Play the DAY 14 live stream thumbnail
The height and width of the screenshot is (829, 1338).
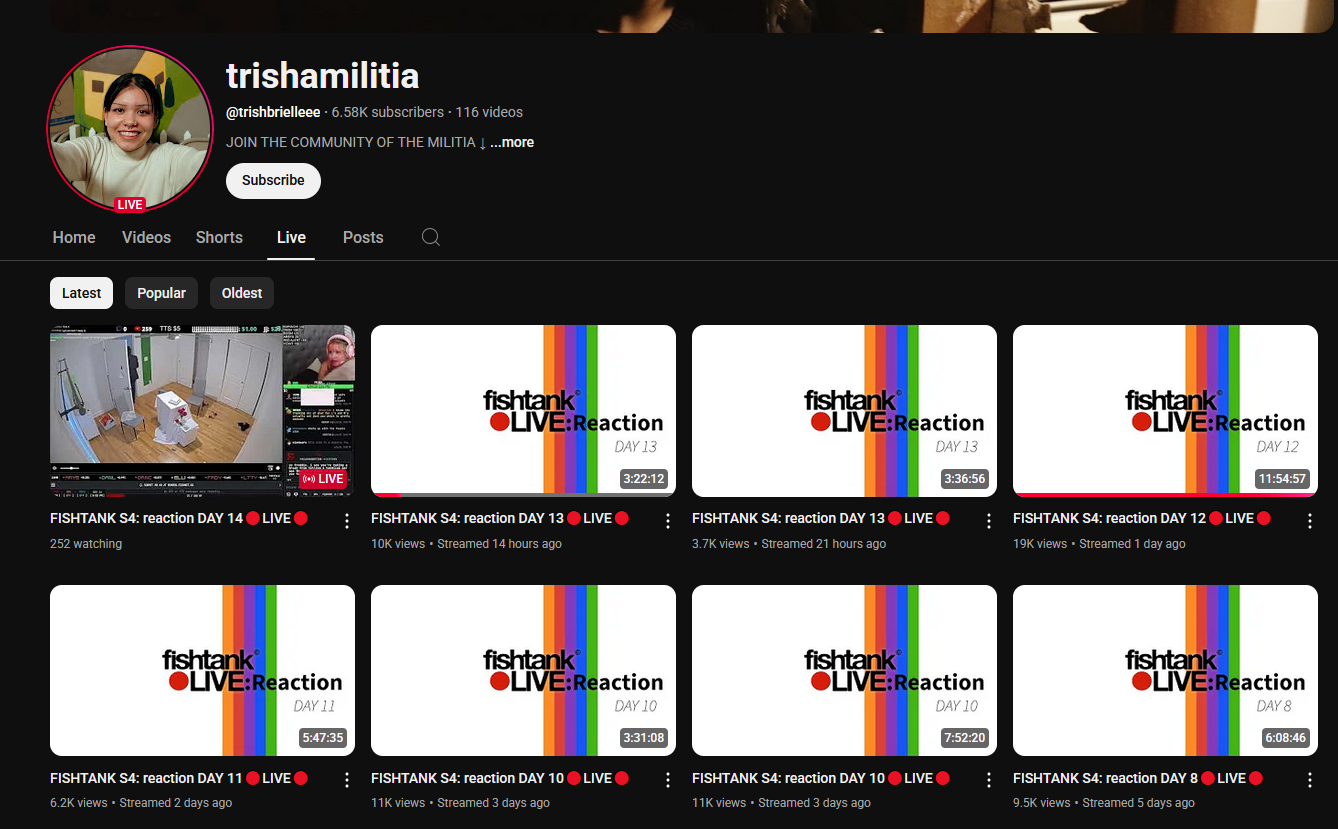[x=202, y=411]
